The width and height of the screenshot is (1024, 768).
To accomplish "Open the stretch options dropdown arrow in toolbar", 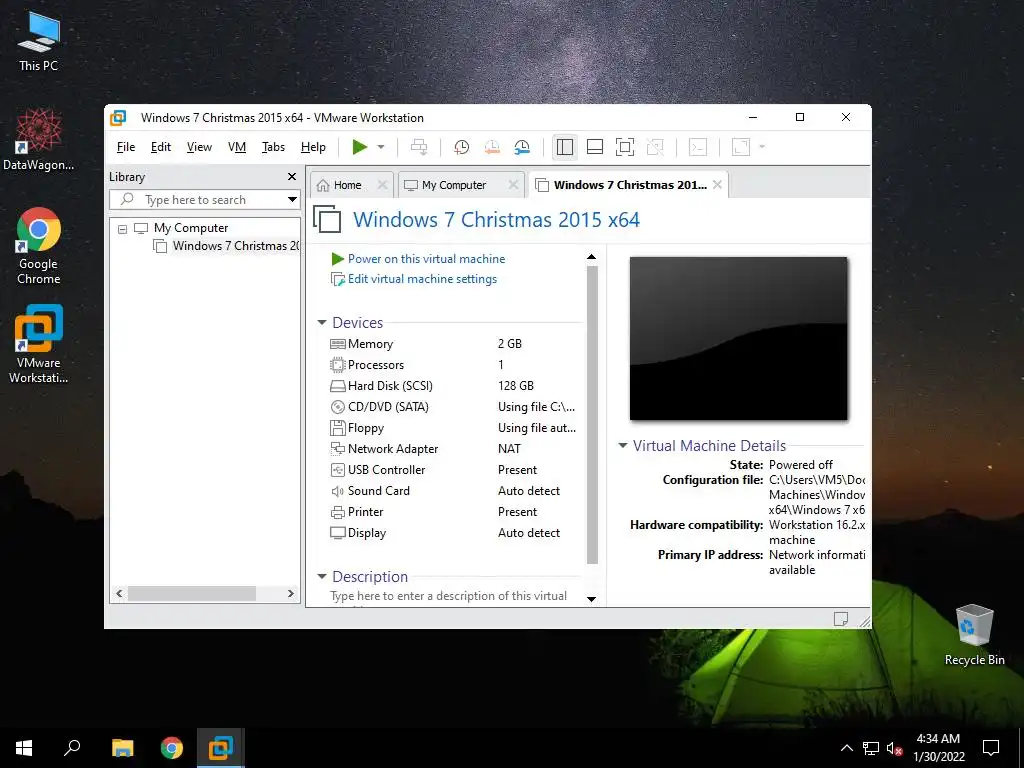I will [762, 147].
